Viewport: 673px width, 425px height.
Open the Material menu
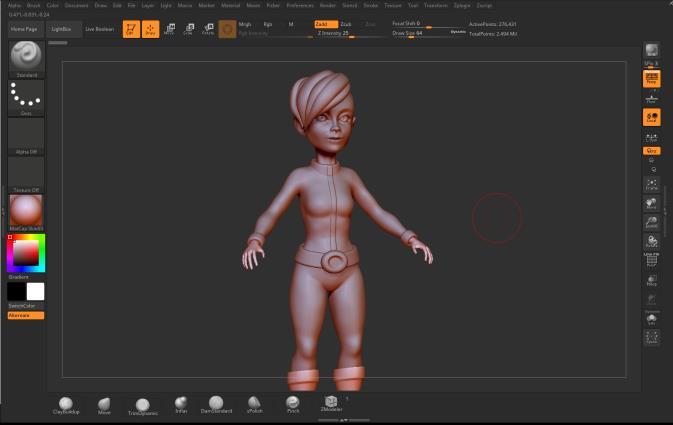pyautogui.click(x=230, y=6)
